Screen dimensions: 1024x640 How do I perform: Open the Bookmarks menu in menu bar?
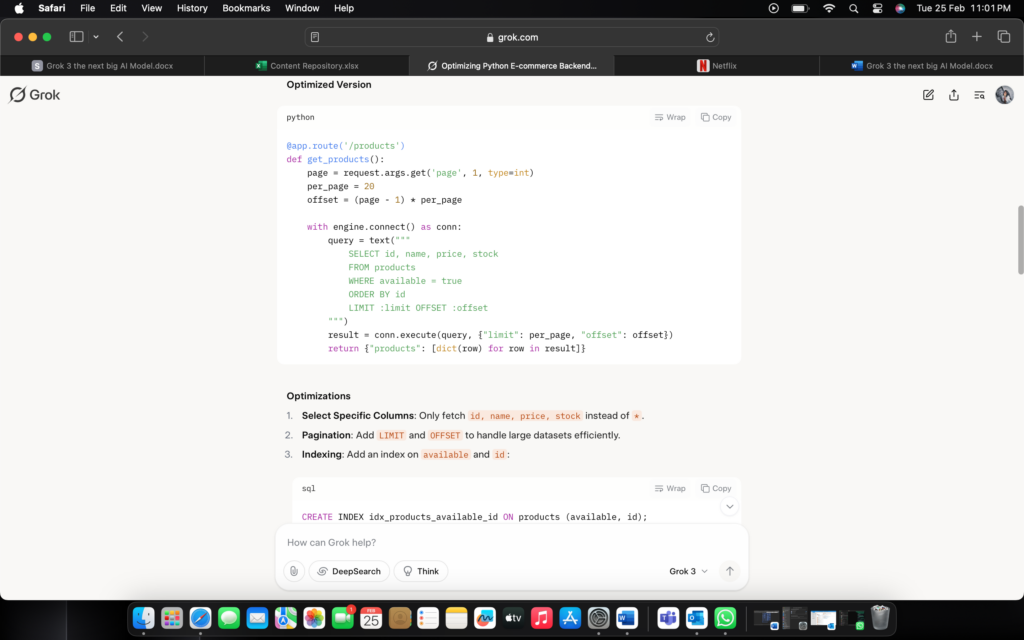point(246,8)
